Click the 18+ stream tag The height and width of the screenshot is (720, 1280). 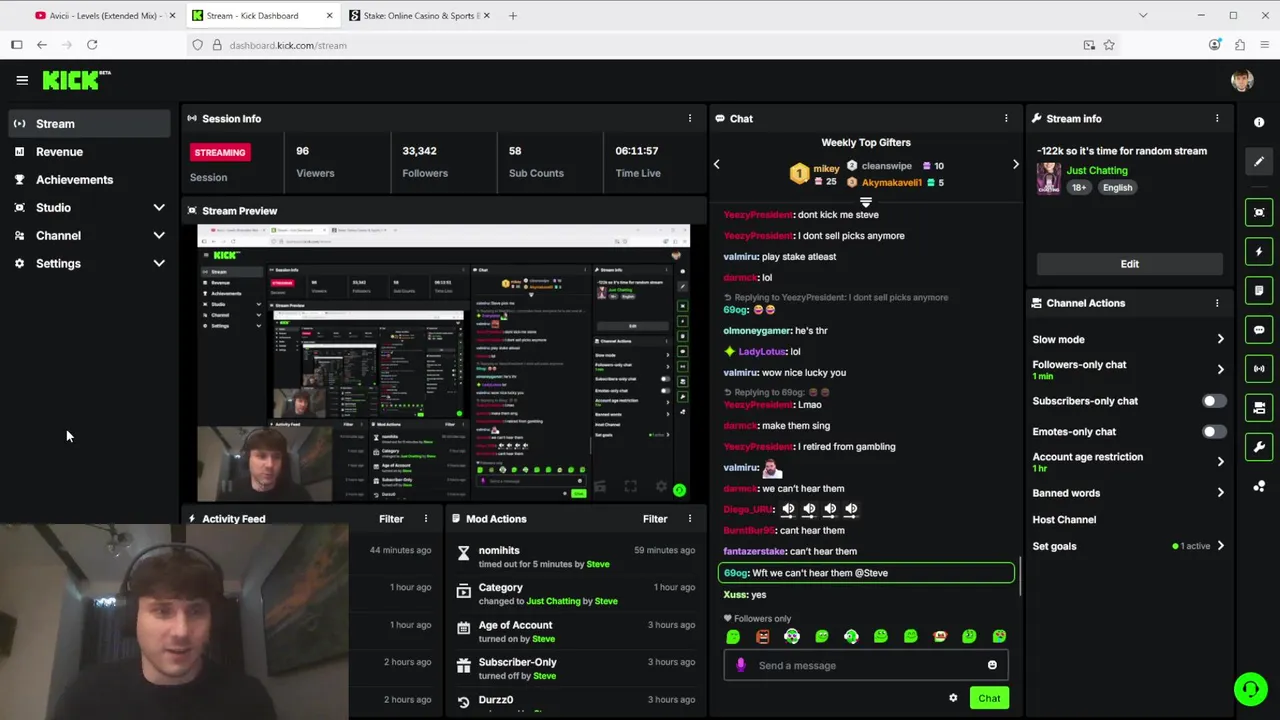pyautogui.click(x=1079, y=188)
